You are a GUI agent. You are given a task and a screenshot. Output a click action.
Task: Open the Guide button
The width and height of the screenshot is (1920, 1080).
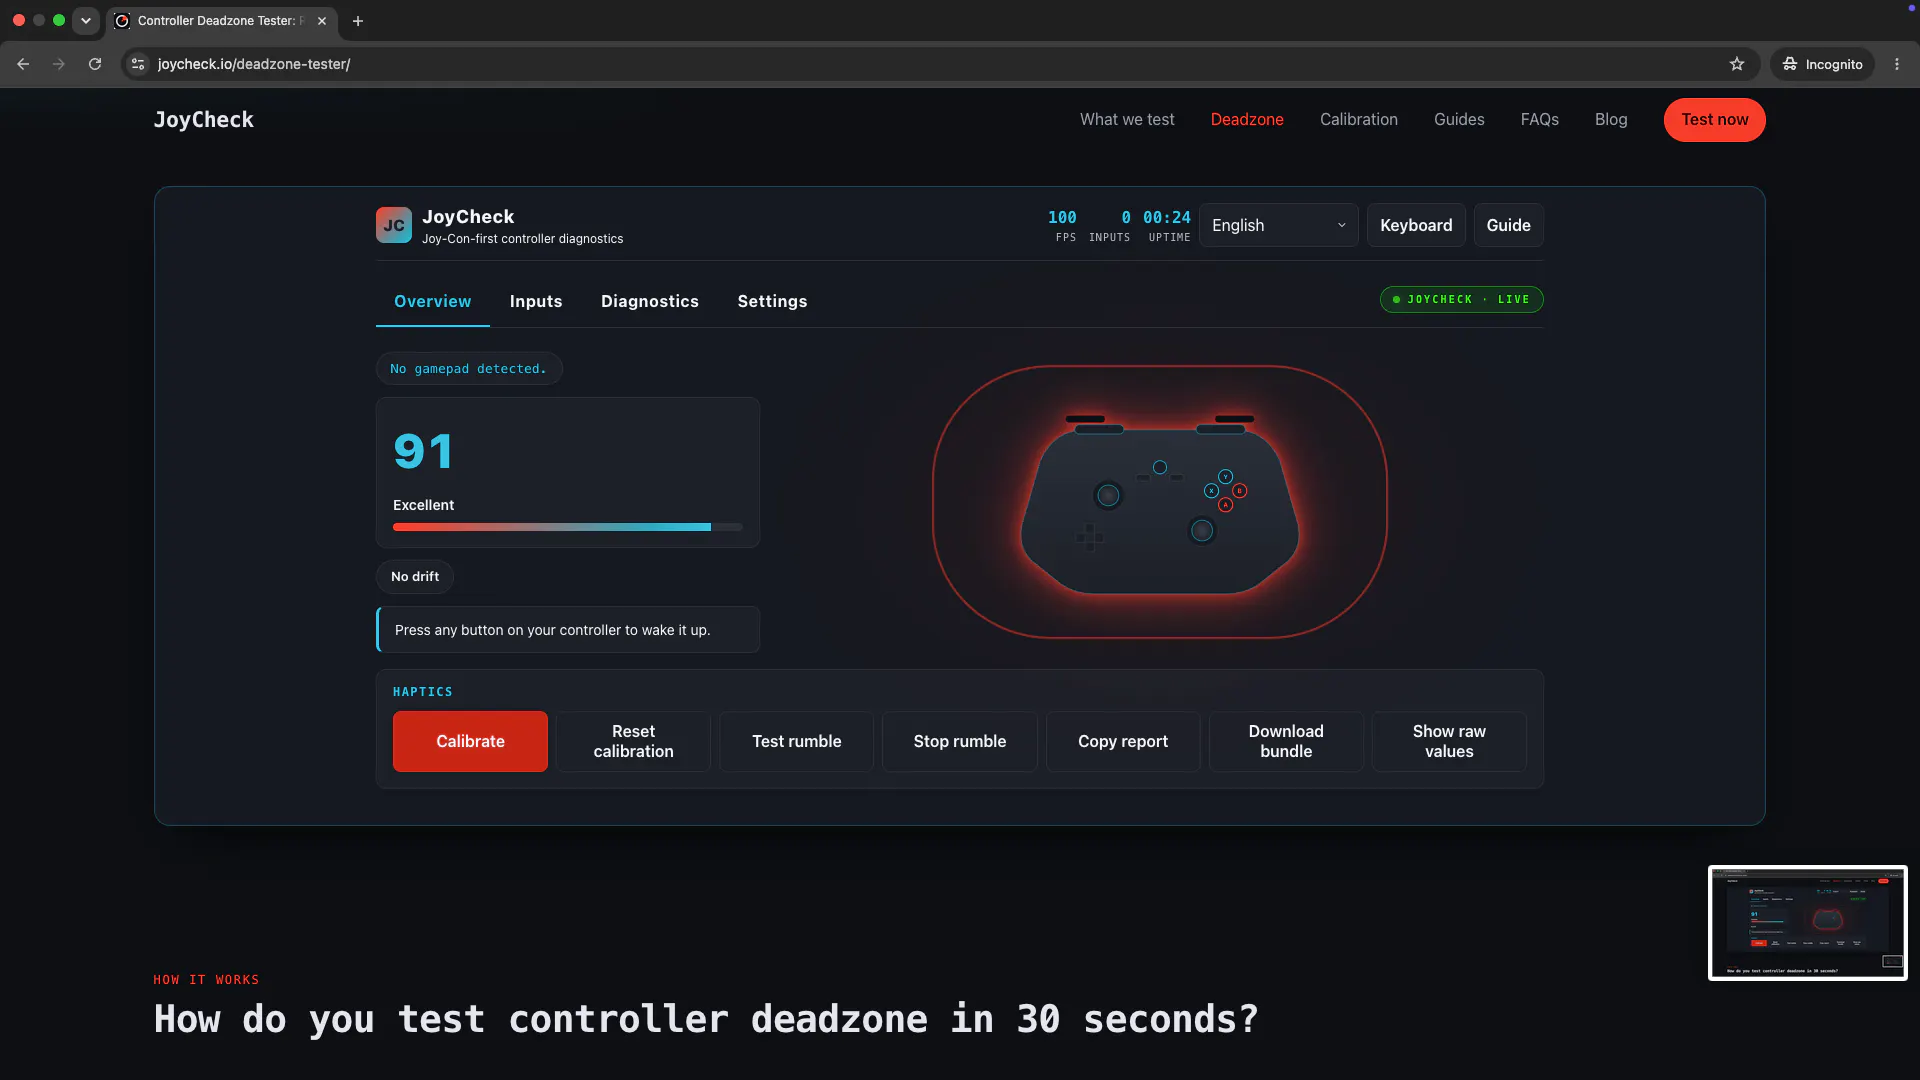pyautogui.click(x=1508, y=225)
